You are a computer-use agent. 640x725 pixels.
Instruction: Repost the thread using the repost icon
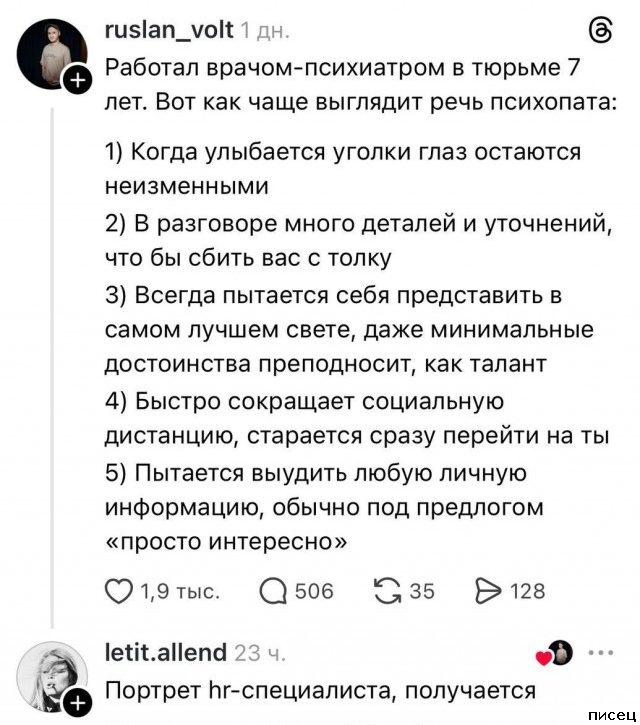coord(386,590)
